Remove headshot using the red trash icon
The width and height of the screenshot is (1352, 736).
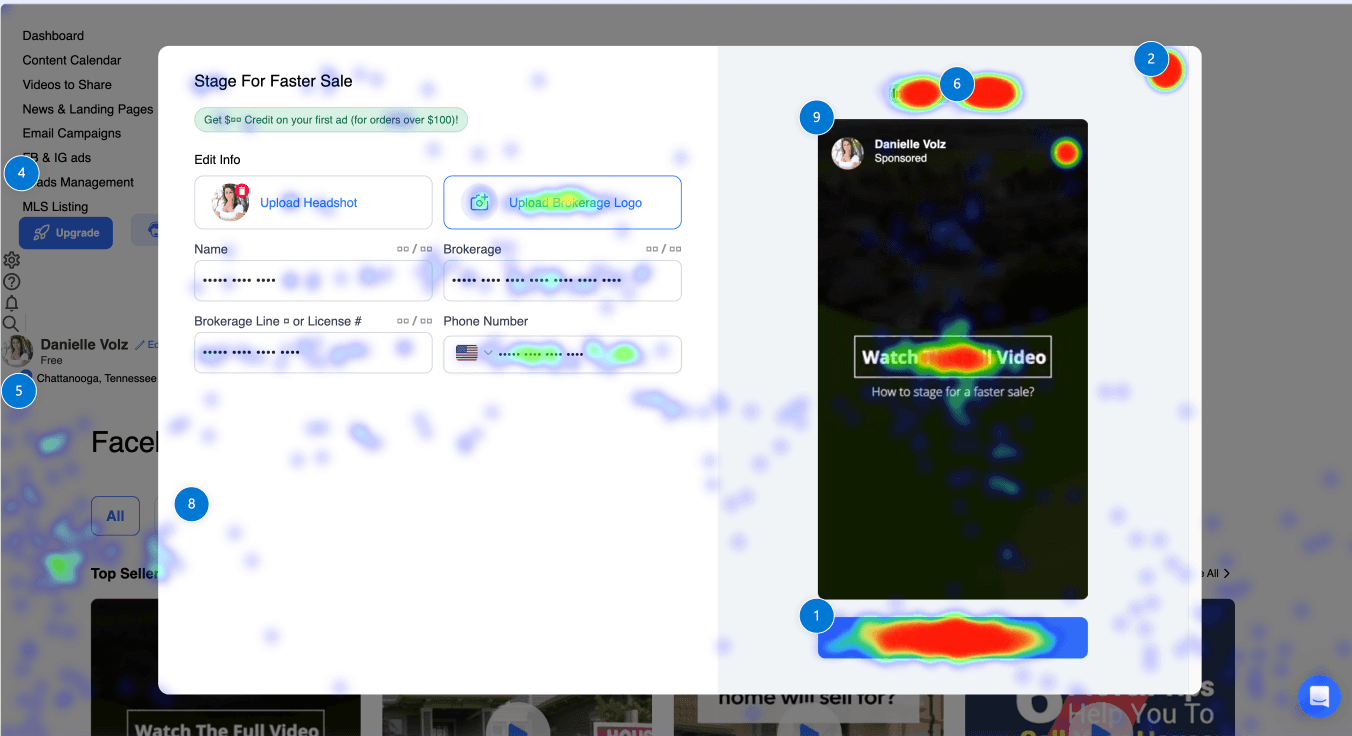tap(242, 190)
